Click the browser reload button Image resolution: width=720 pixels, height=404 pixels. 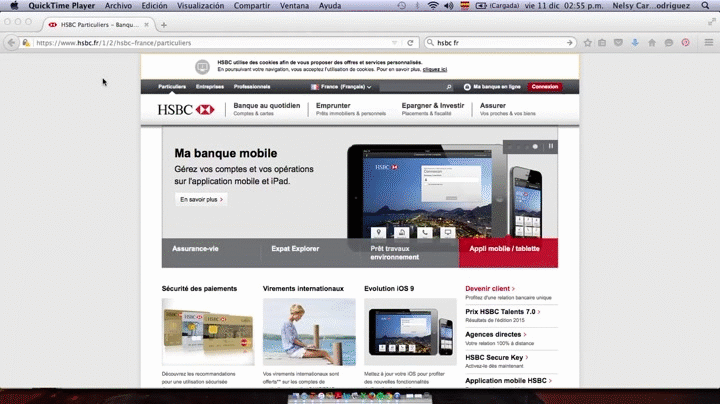pos(410,43)
